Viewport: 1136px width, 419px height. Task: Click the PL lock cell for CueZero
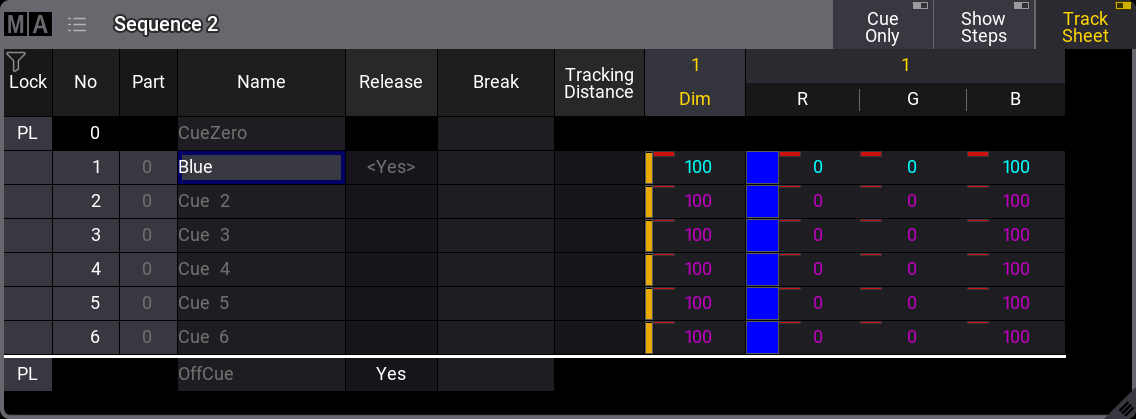click(x=27, y=134)
